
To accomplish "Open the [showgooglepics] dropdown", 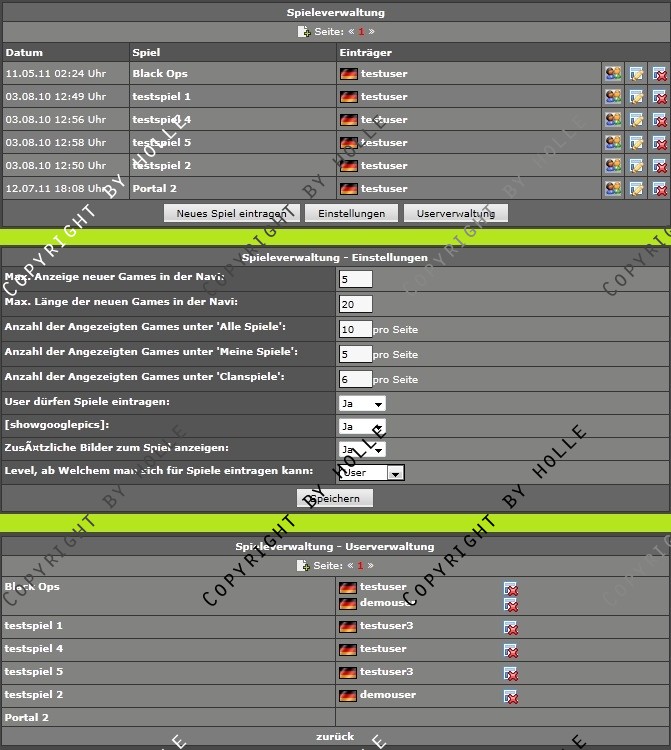I will 362,427.
